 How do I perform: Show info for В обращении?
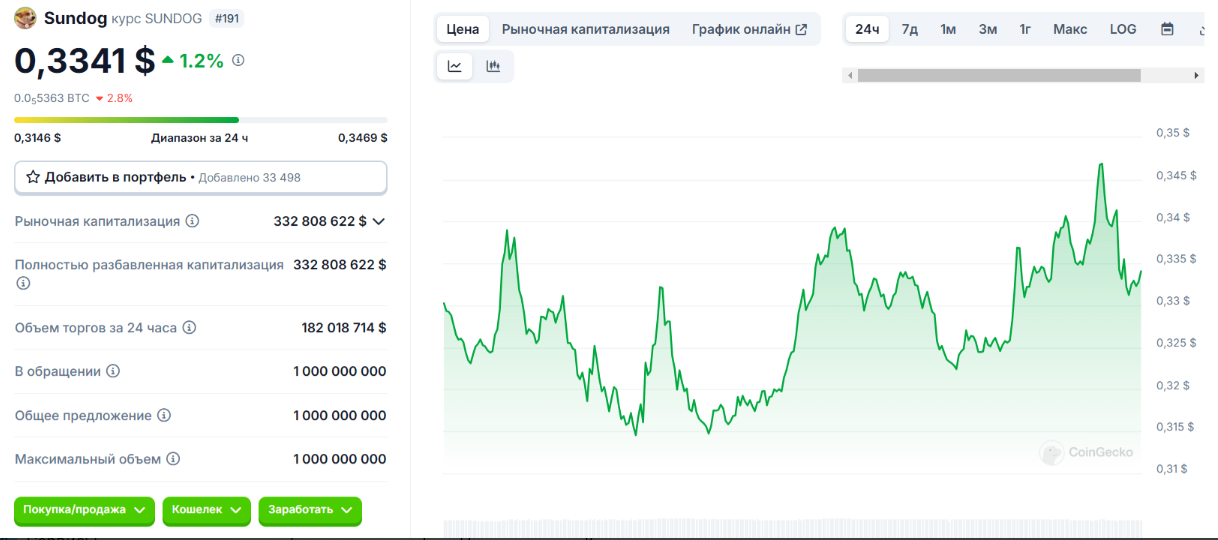[113, 371]
